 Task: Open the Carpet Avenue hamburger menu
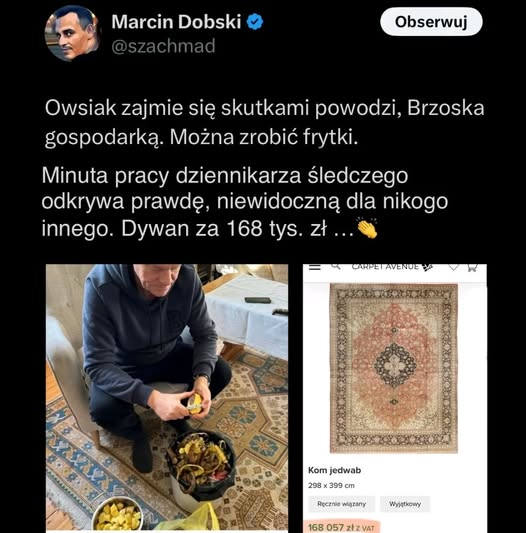point(315,267)
